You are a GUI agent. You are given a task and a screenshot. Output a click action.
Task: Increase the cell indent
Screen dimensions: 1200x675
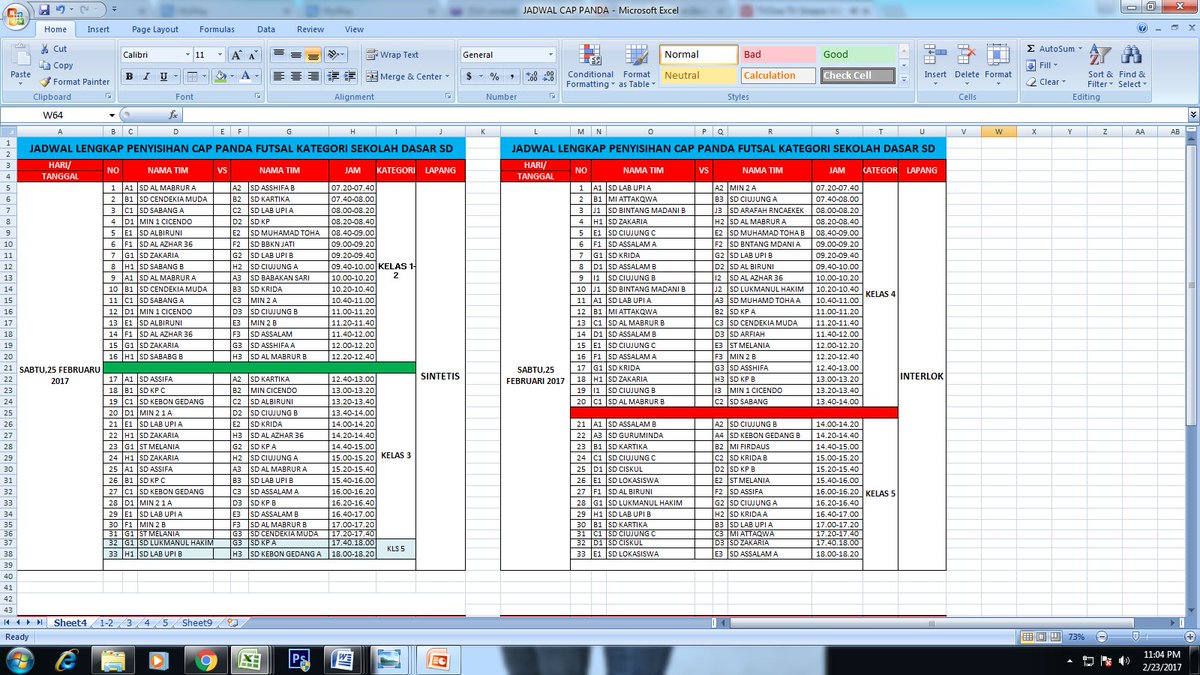pyautogui.click(x=351, y=76)
